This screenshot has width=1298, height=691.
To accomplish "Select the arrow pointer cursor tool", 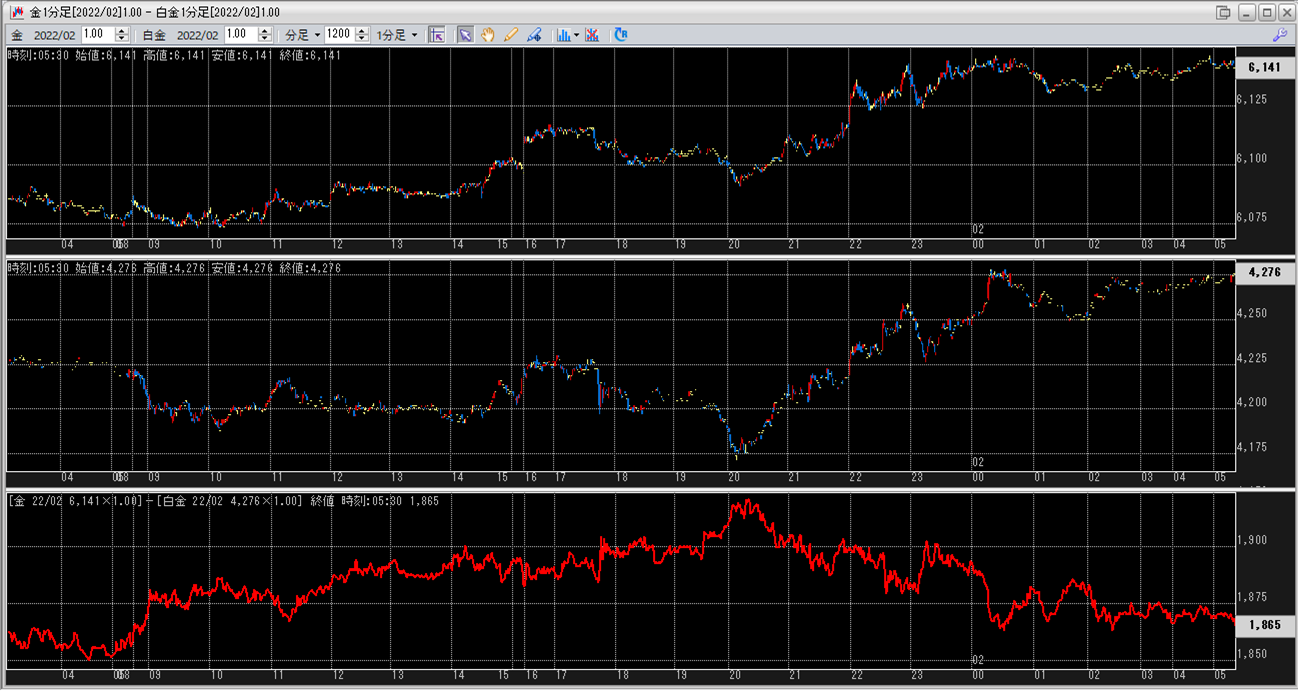I will tap(465, 34).
